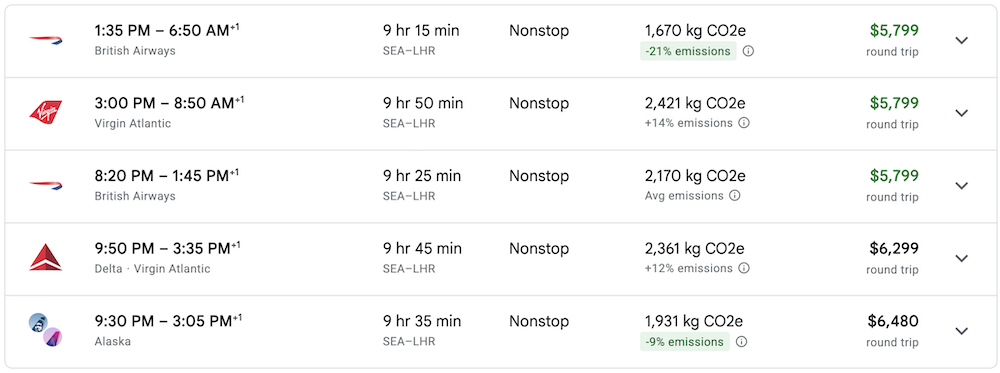This screenshot has width=1000, height=373.
Task: Expand the Delta 9:50 PM flight details
Action: 962,258
